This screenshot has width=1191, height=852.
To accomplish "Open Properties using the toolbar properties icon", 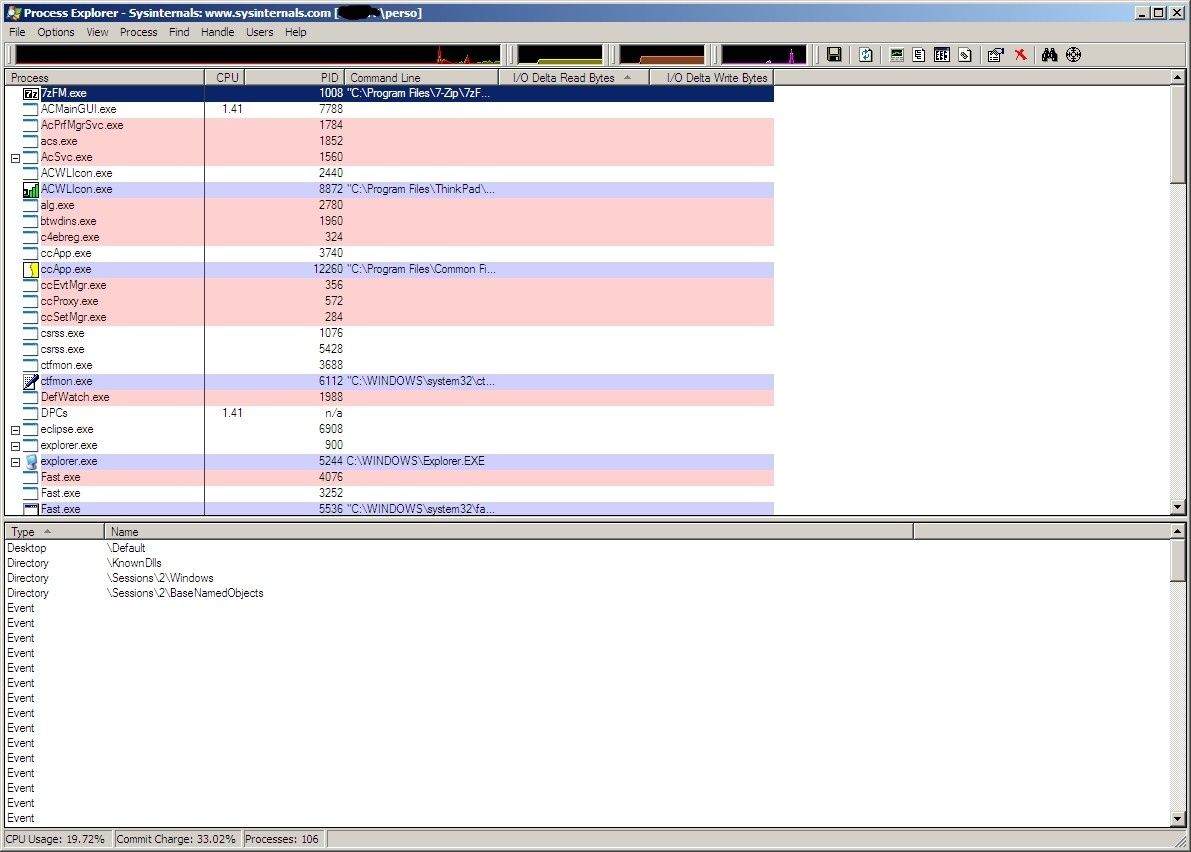I will 996,55.
